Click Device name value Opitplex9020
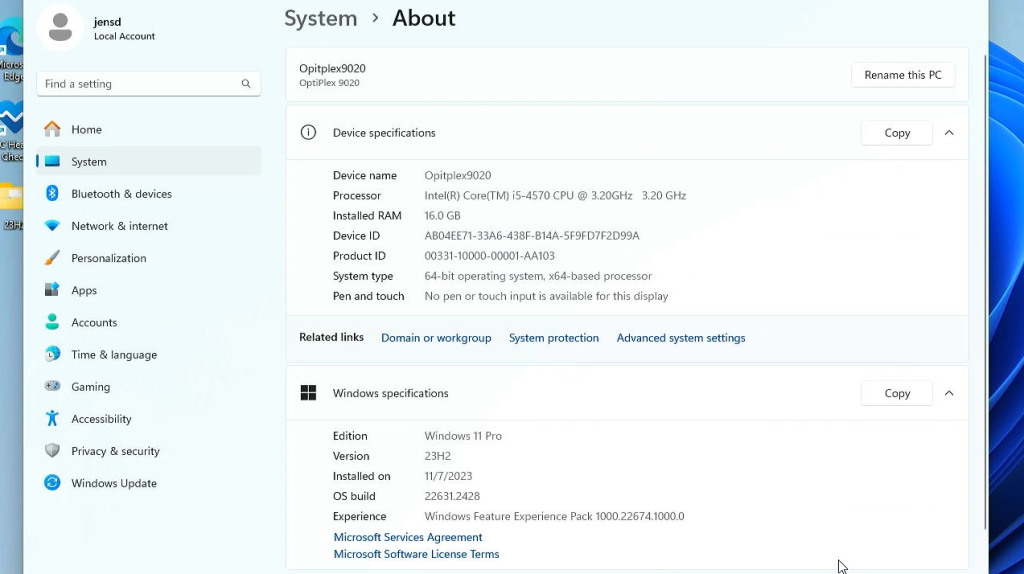Image resolution: width=1024 pixels, height=574 pixels. (x=458, y=175)
